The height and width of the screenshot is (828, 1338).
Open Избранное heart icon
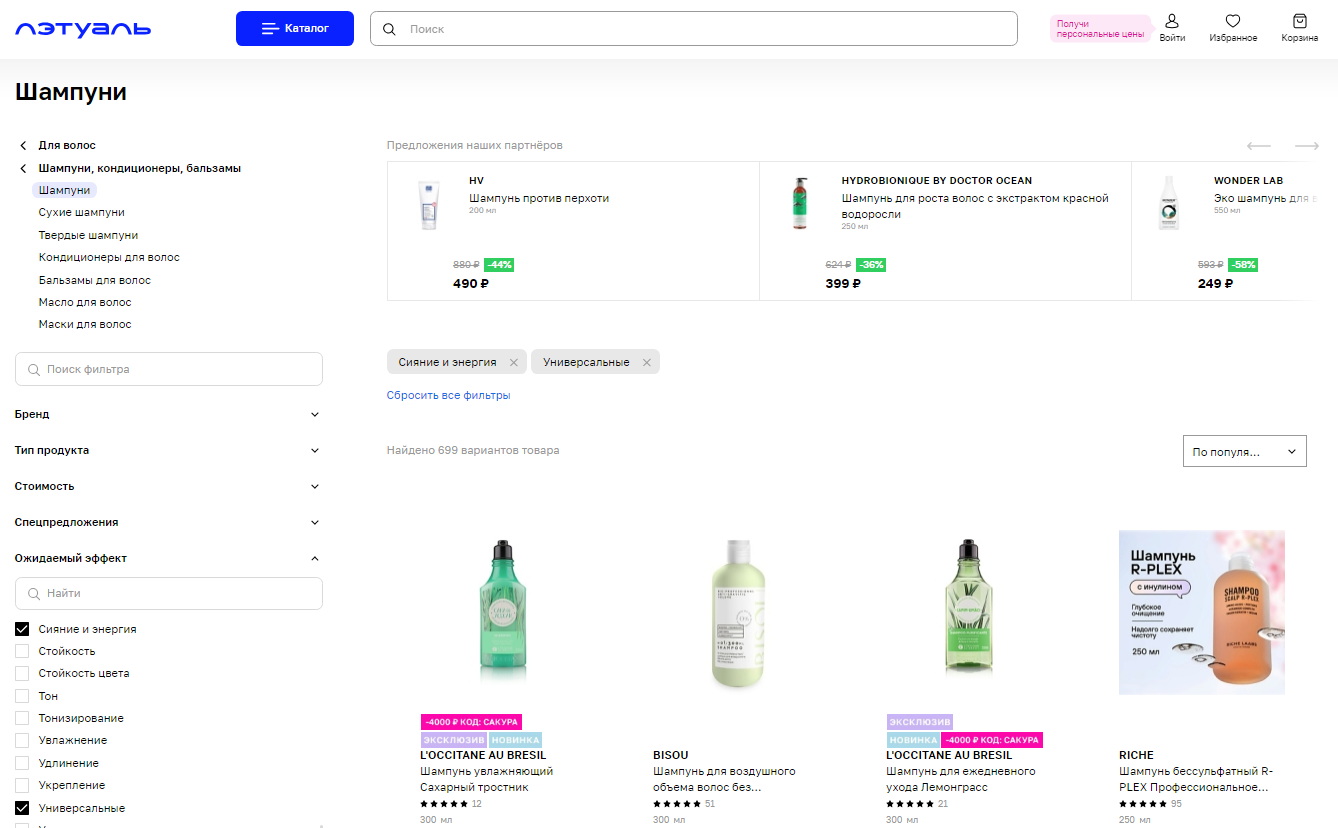click(x=1233, y=21)
